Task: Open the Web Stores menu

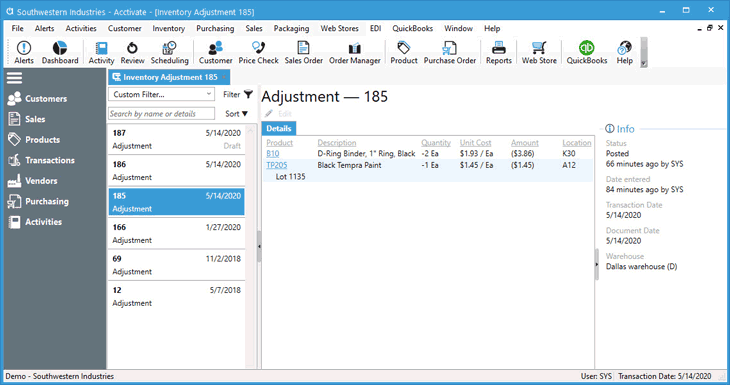Action: 339,28
